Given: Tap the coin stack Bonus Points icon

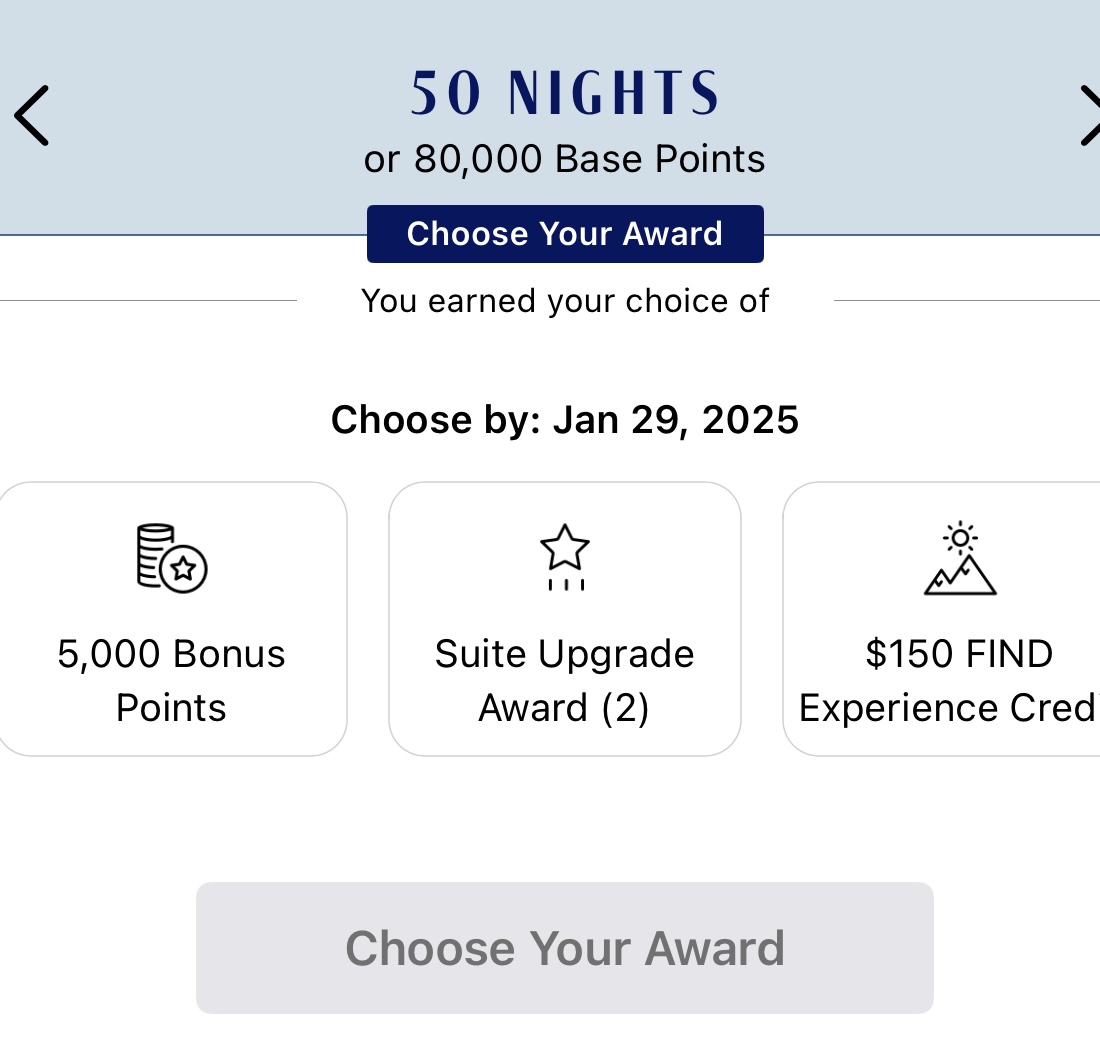Looking at the screenshot, I should coord(171,558).
